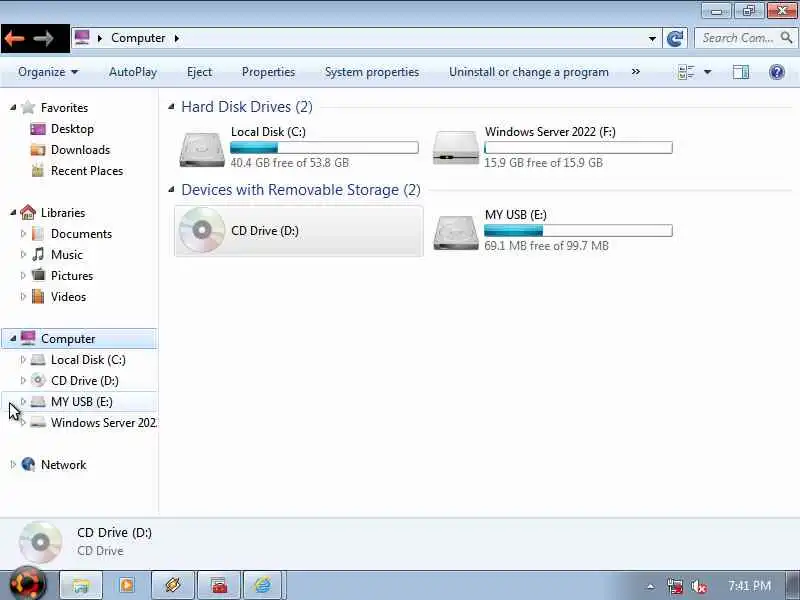Expand Local Disk (C:) in the tree

23,360
